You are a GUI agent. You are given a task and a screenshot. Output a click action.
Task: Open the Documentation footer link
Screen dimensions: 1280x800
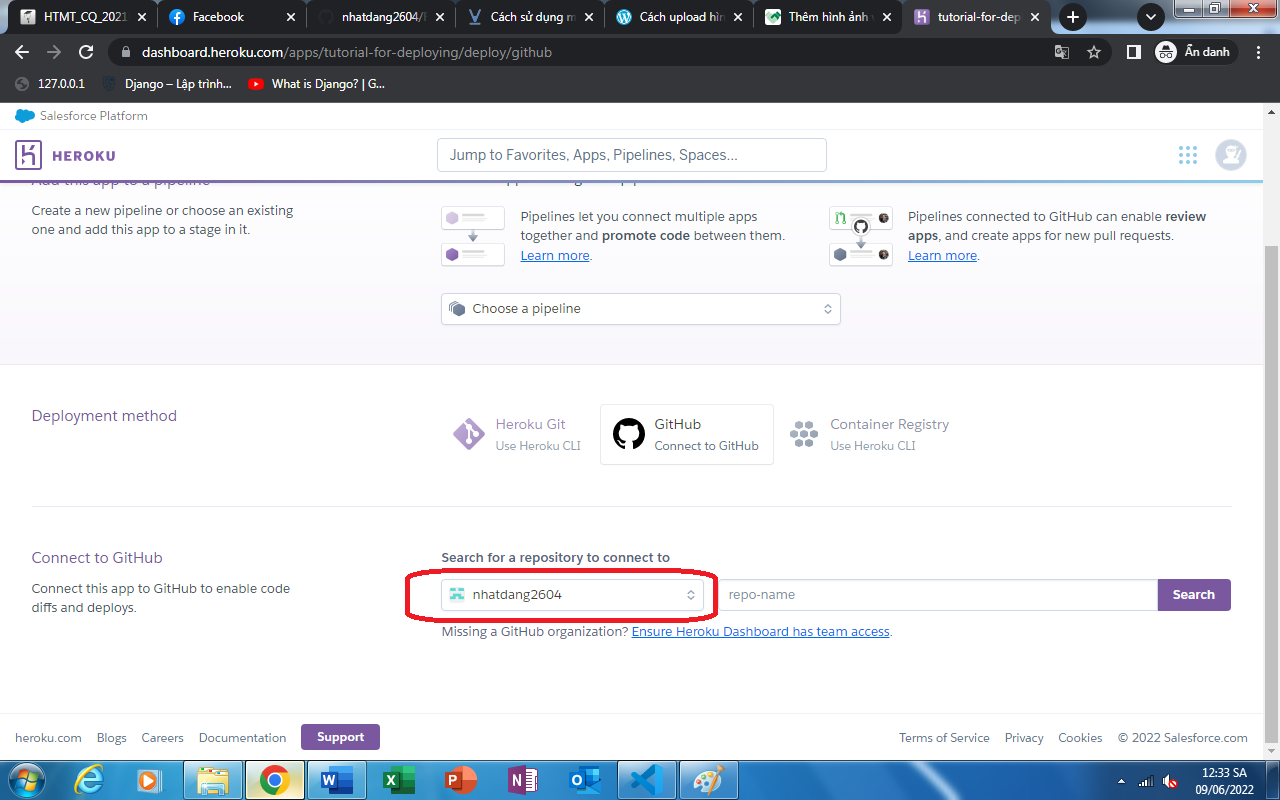tap(242, 738)
